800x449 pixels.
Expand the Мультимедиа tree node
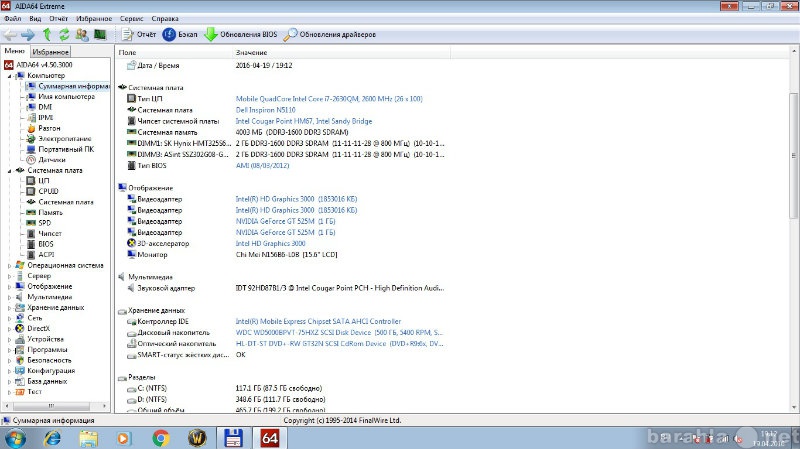[9, 297]
